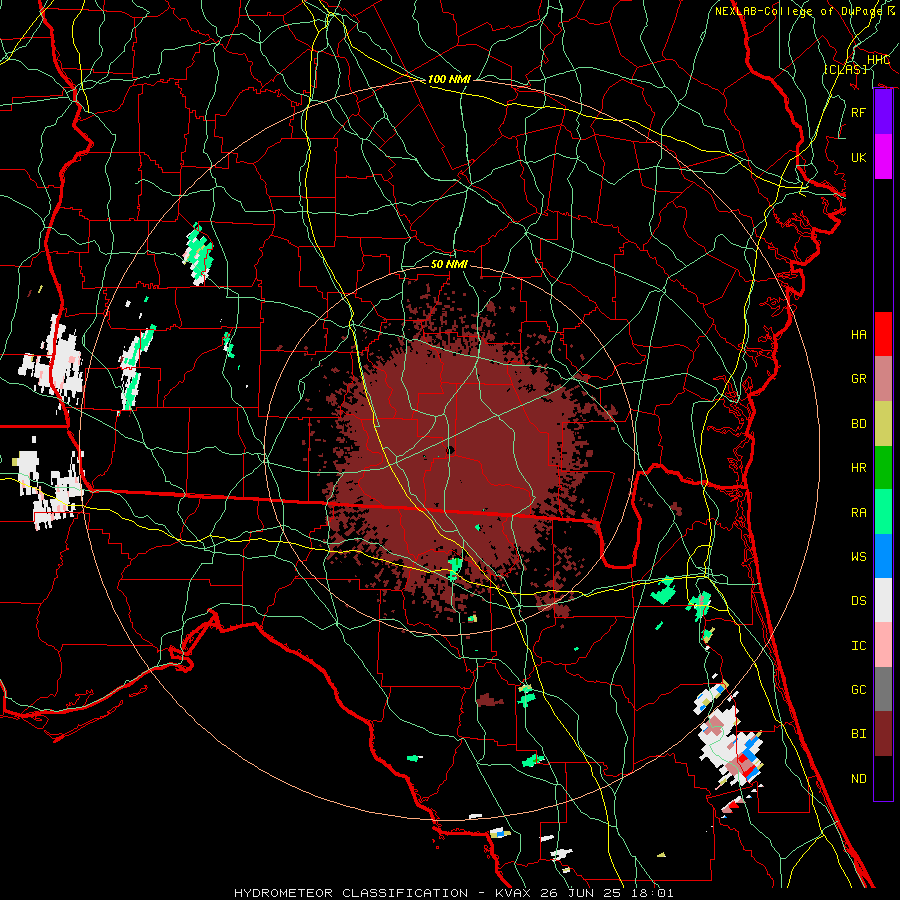The width and height of the screenshot is (900, 900).
Task: Click the WS blue legend color swatch
Action: (x=883, y=556)
